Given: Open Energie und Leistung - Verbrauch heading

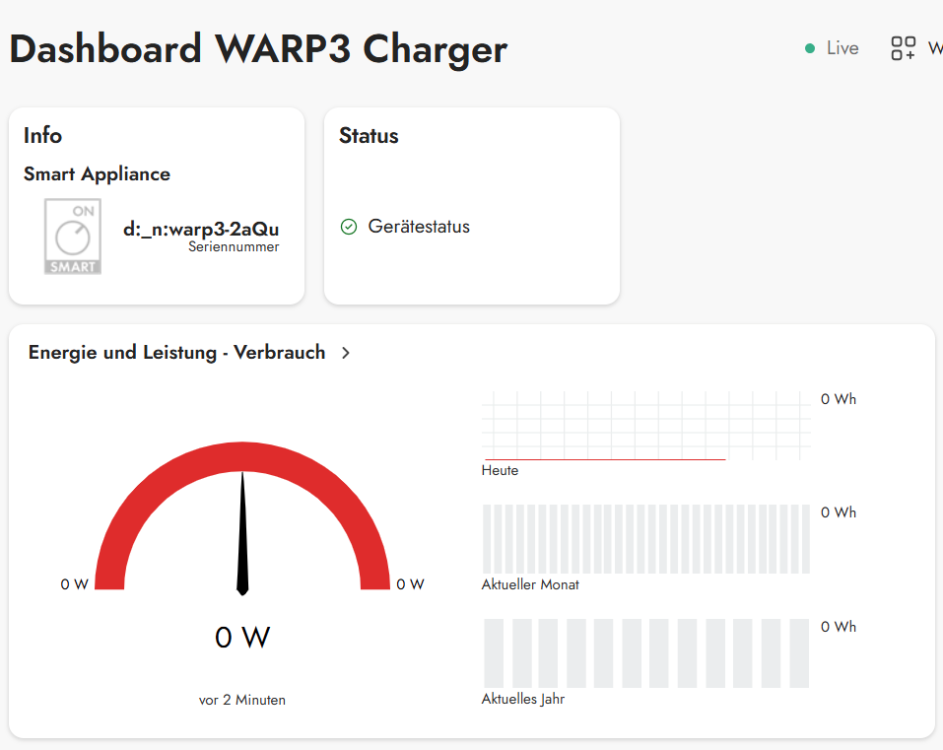Looking at the screenshot, I should pos(177,352).
